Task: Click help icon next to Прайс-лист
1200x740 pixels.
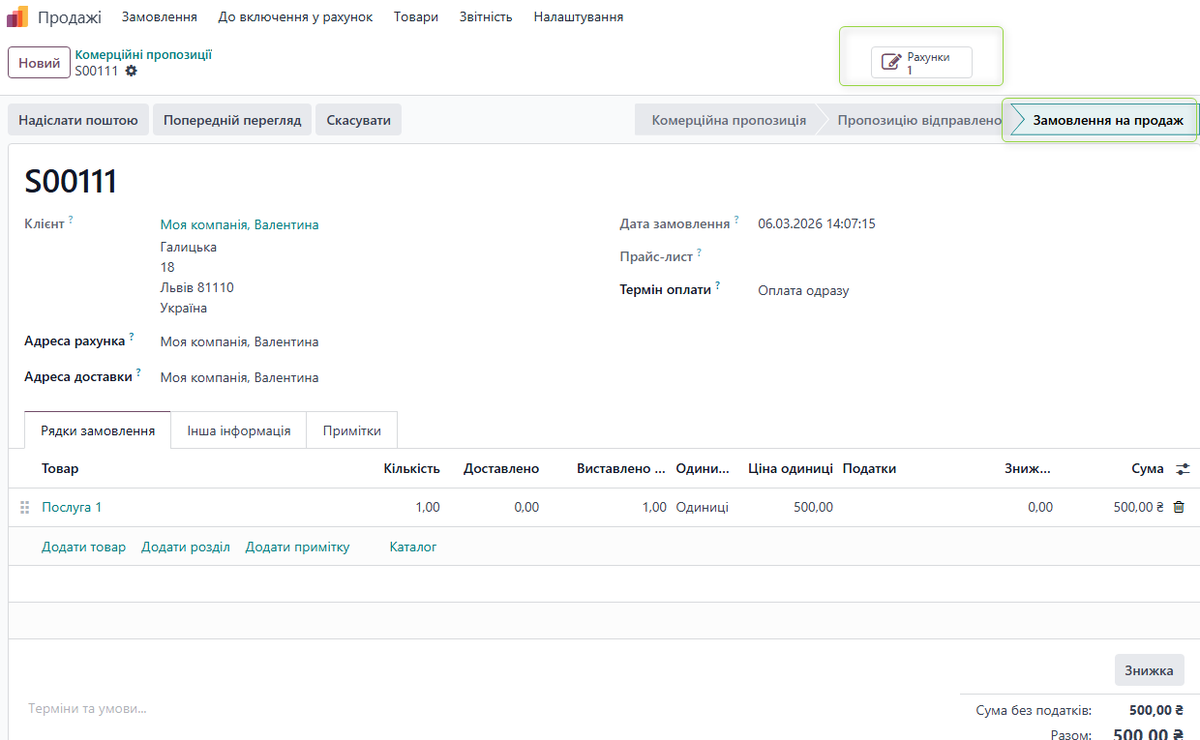Action: 699,252
